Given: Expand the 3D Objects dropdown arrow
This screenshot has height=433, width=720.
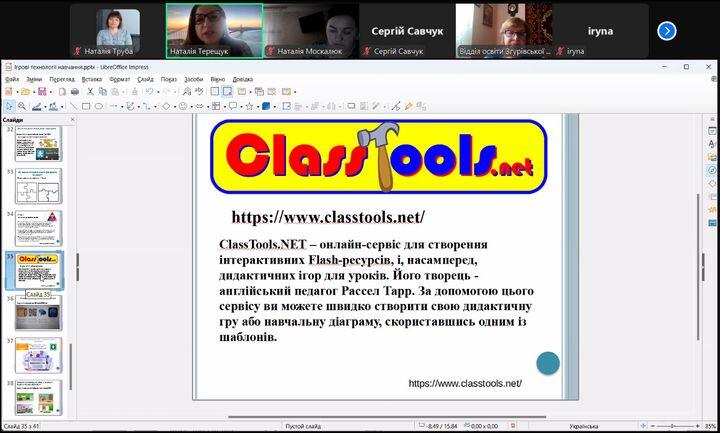Looking at the screenshot, I should pyautogui.click(x=275, y=107).
